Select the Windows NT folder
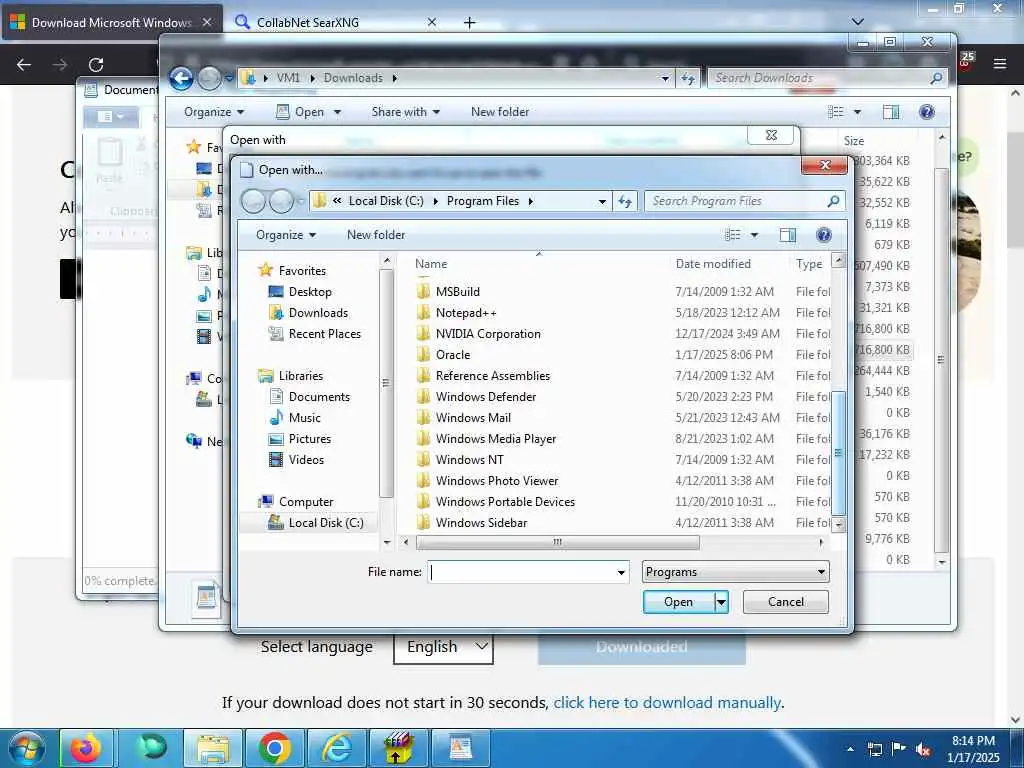Screen dimensions: 1024x768 (x=470, y=459)
